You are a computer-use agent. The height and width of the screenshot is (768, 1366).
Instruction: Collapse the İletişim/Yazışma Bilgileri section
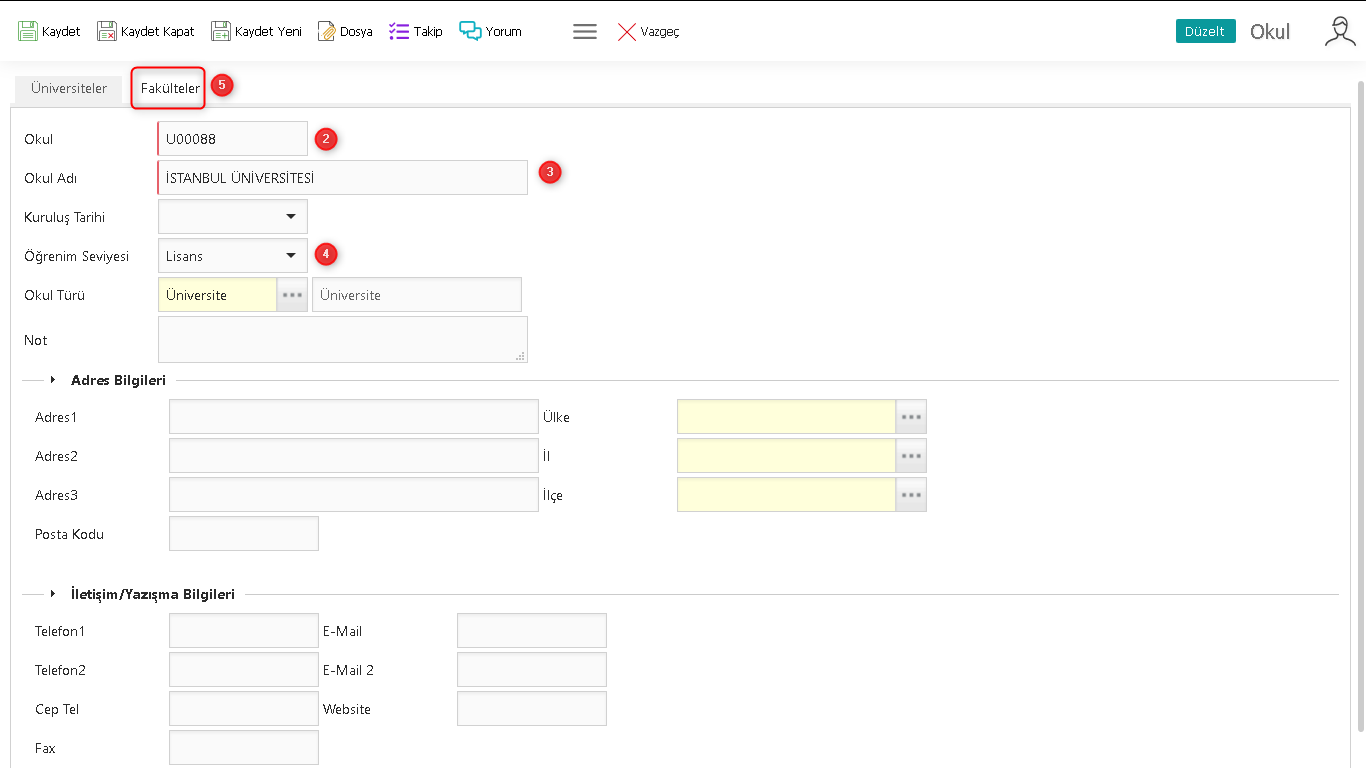[x=53, y=594]
